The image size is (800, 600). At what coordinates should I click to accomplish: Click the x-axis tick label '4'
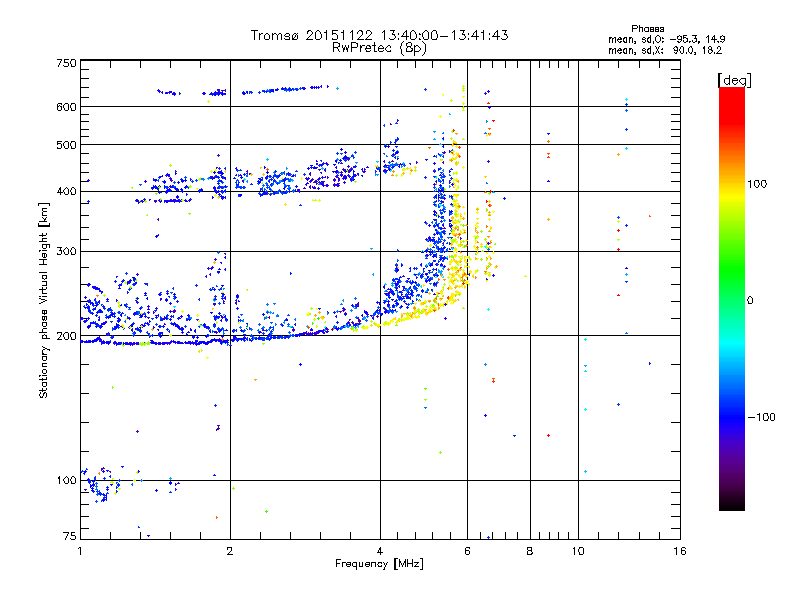(x=380, y=551)
